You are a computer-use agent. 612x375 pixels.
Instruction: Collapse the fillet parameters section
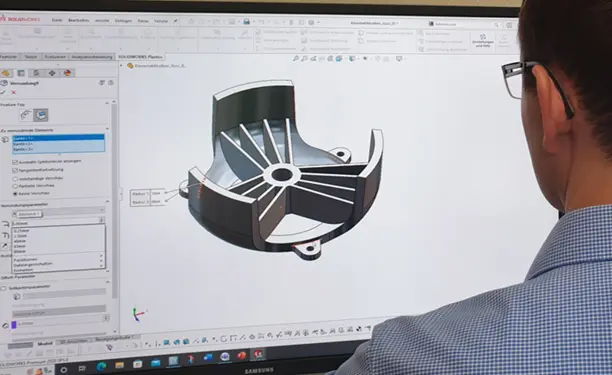pyautogui.click(x=107, y=202)
